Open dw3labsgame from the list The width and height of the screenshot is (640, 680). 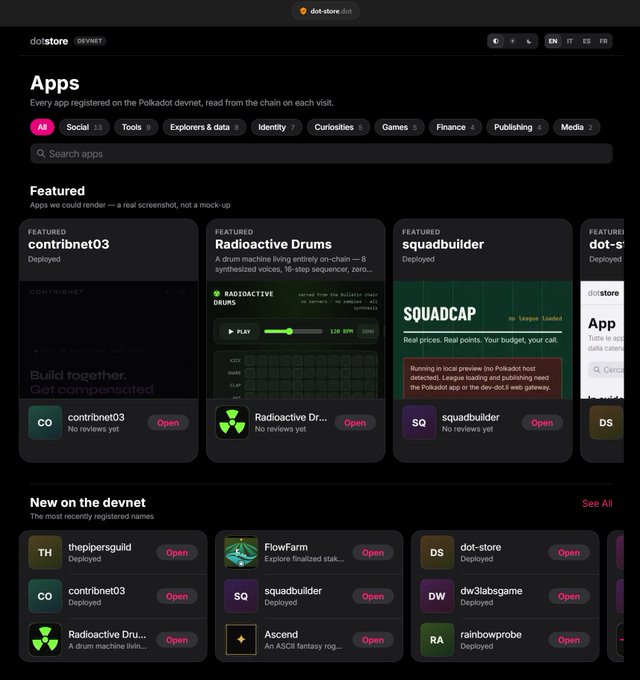(569, 596)
